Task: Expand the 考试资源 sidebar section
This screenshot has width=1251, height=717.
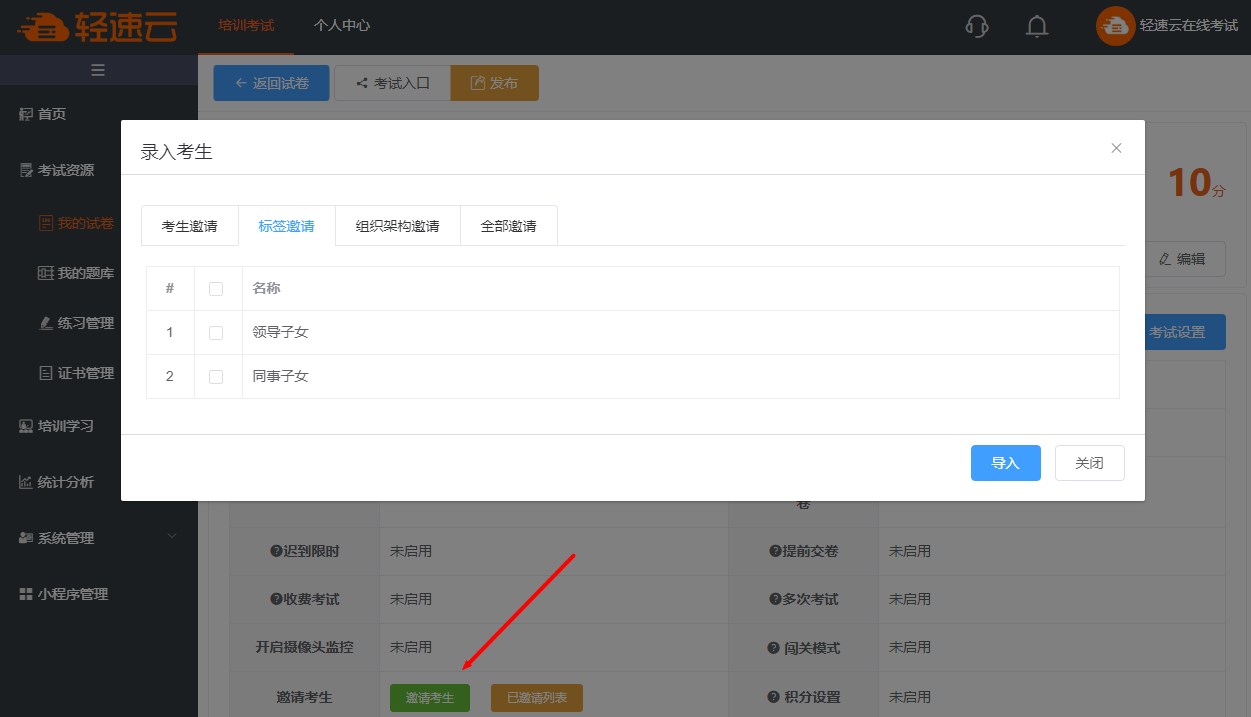Action: 66,170
